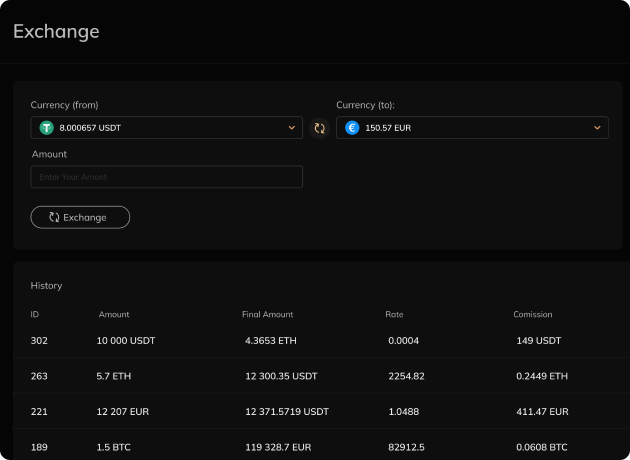Expand the Currency (to) dropdown chevron
Screen dimensions: 630x460
597,128
